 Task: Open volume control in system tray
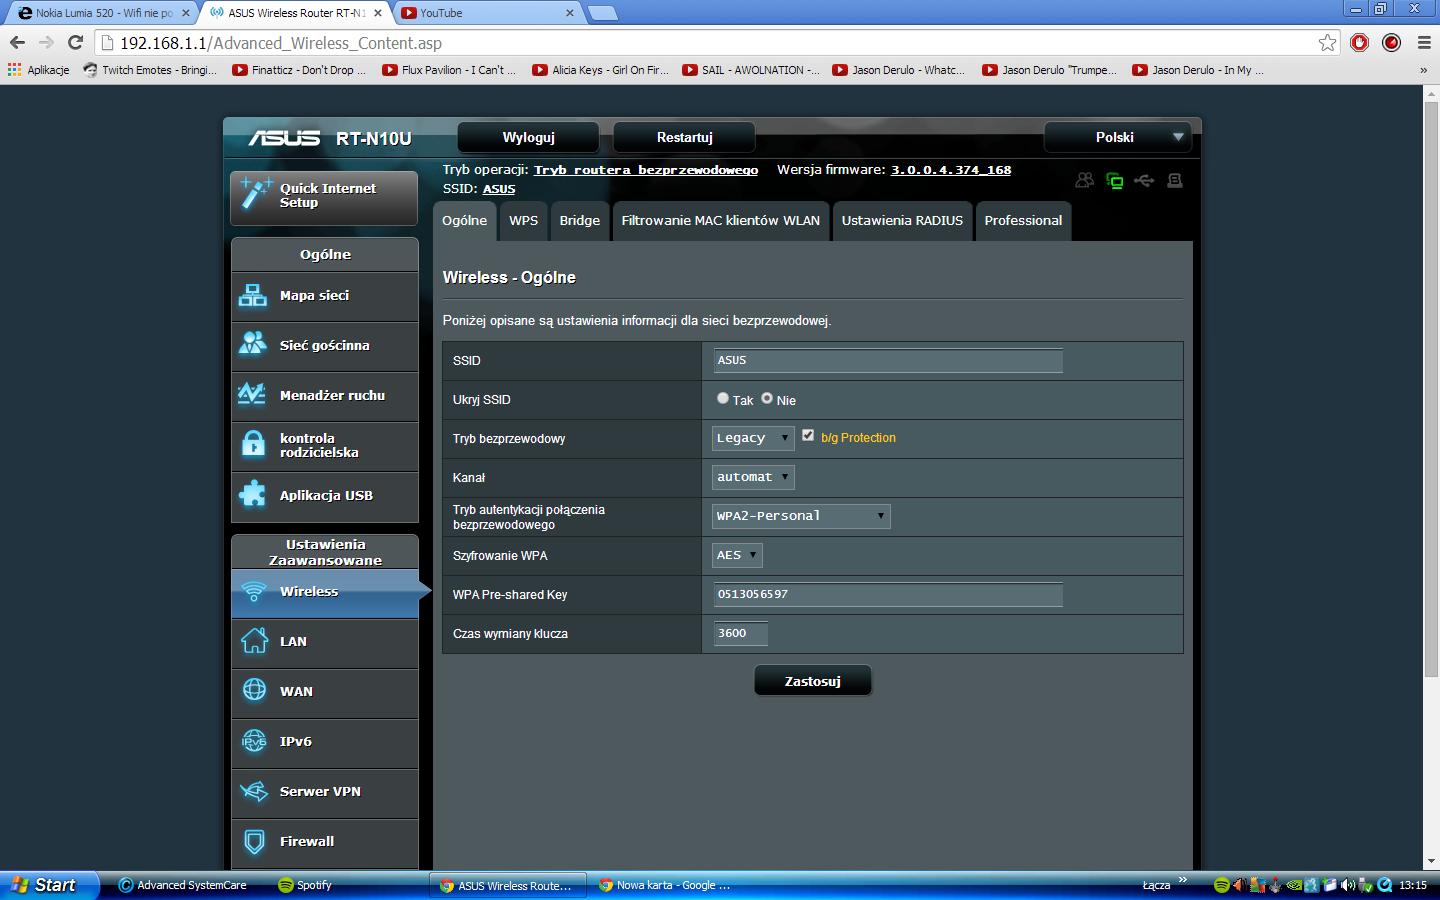(x=1348, y=885)
